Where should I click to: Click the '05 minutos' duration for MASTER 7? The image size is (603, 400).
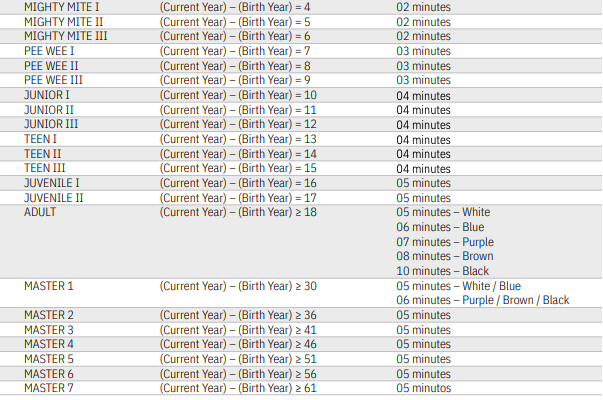[x=423, y=388]
